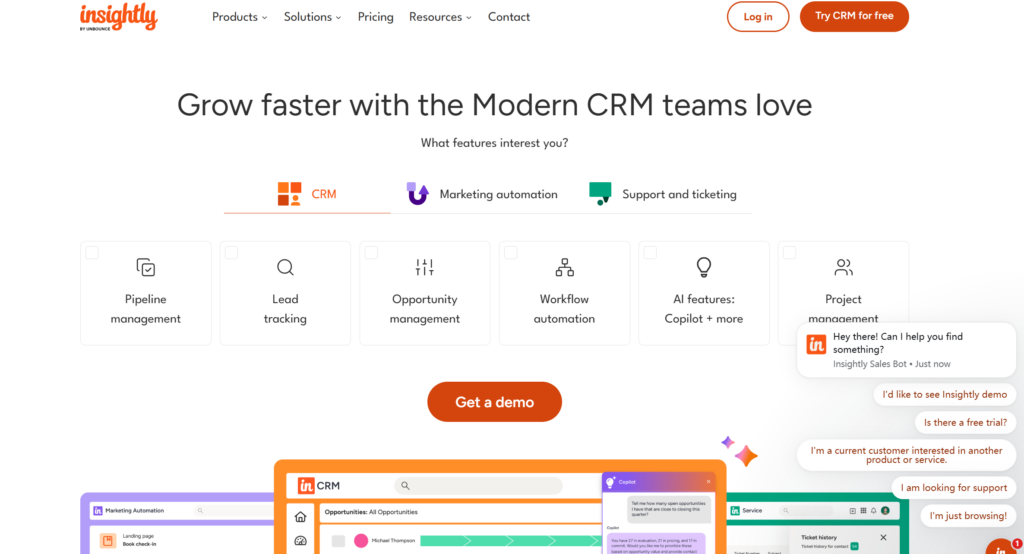Switch to the Support and ticketing tab
This screenshot has height=554, width=1024.
pos(664,194)
